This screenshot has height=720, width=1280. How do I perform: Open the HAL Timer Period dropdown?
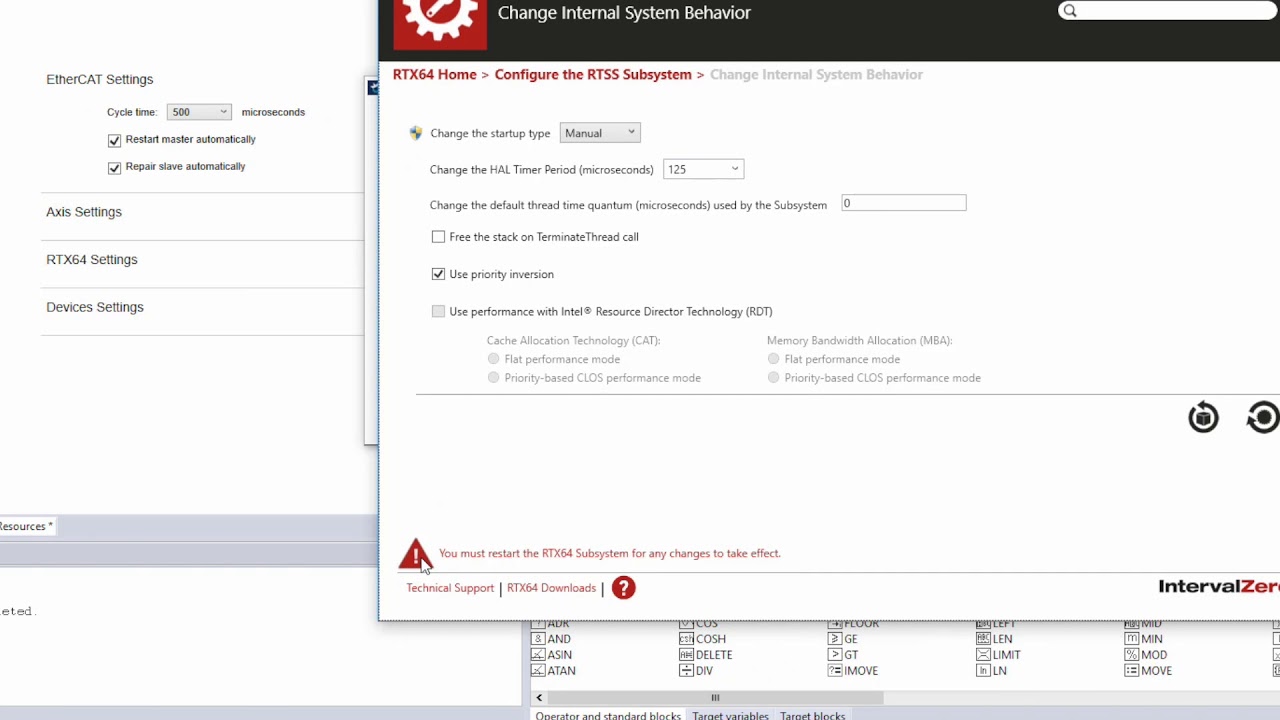coord(703,169)
